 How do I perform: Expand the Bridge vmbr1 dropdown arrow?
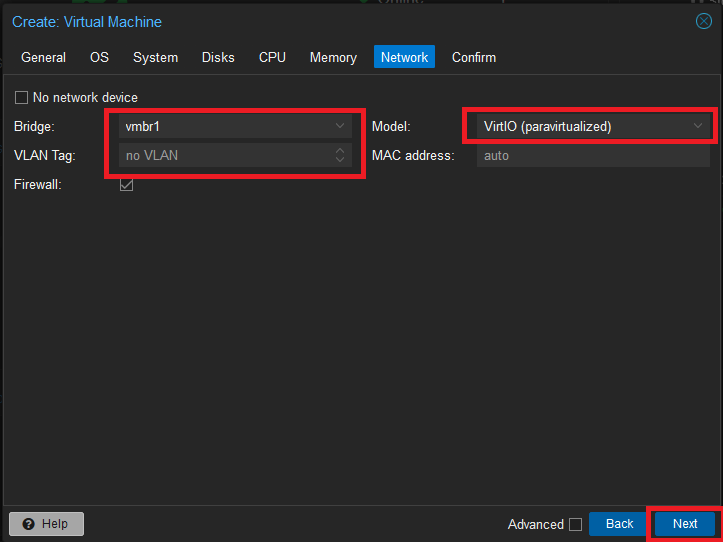coord(340,126)
